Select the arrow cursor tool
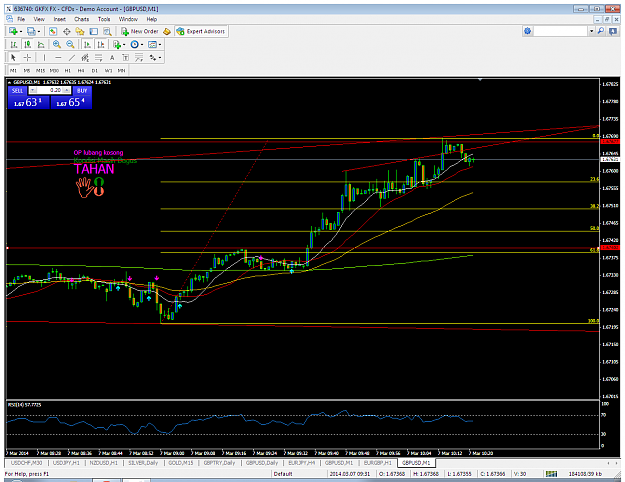Viewport: 625px width, 482px height. coord(13,58)
